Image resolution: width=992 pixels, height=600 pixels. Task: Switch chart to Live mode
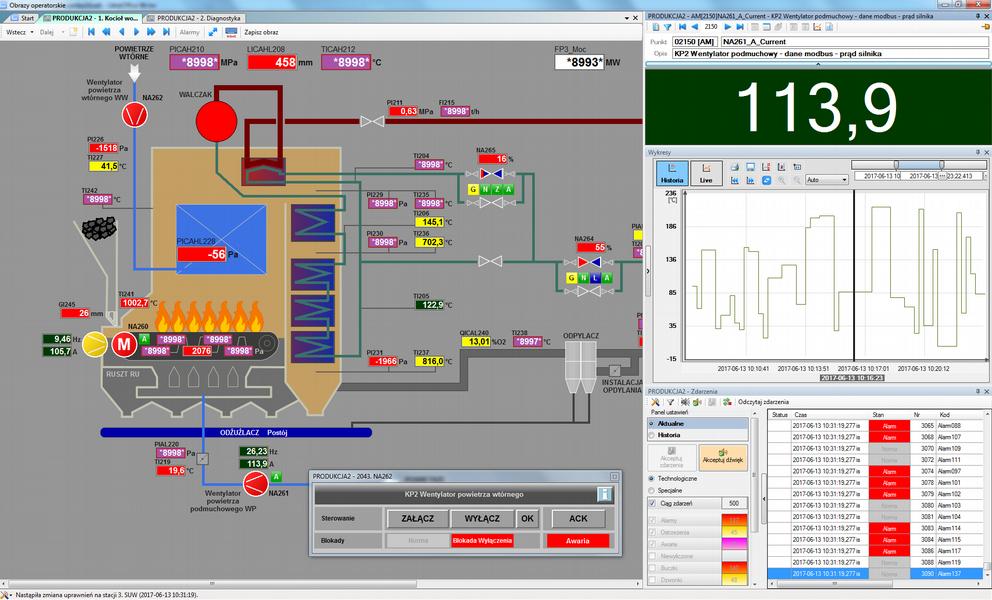click(x=706, y=173)
